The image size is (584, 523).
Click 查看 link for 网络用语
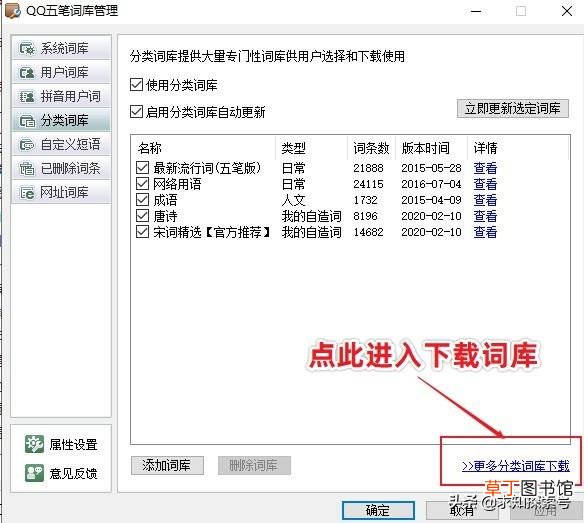(x=485, y=184)
